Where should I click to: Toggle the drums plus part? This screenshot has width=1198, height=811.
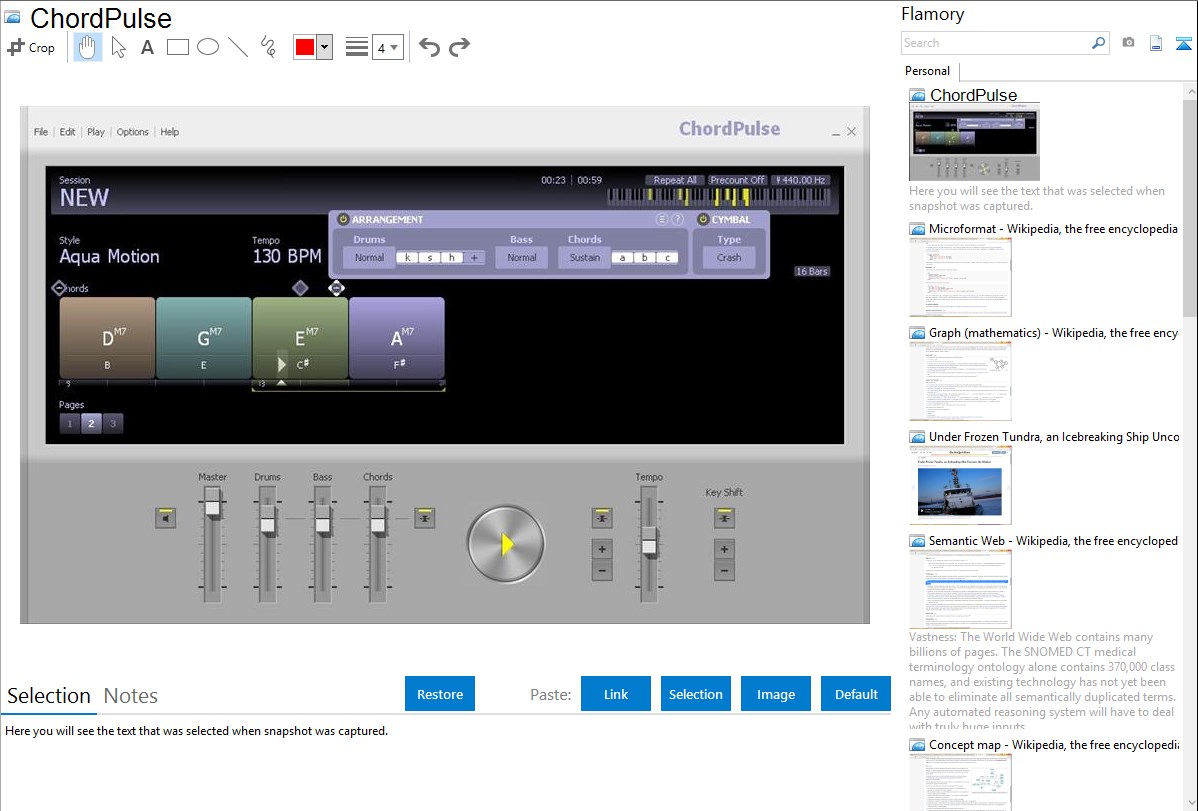(474, 258)
